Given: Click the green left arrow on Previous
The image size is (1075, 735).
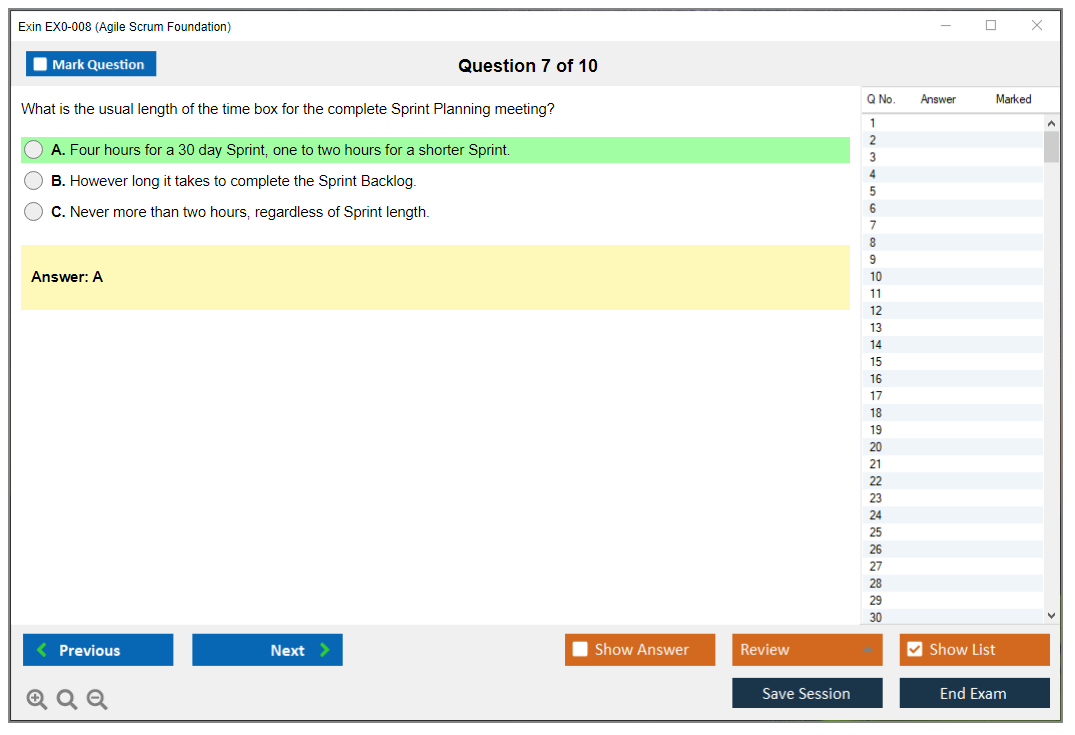Looking at the screenshot, I should [42, 650].
